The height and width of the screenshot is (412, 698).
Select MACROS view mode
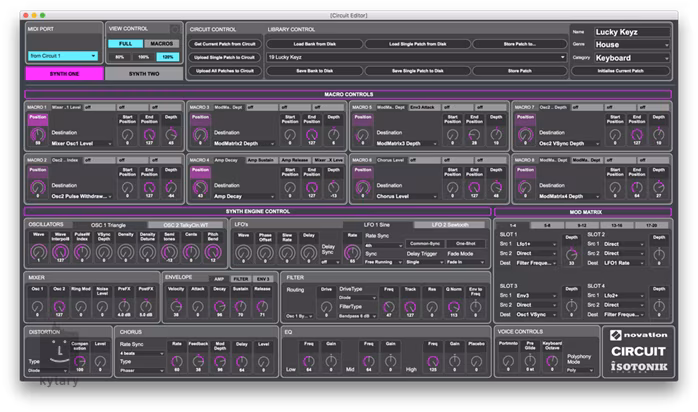click(x=162, y=44)
